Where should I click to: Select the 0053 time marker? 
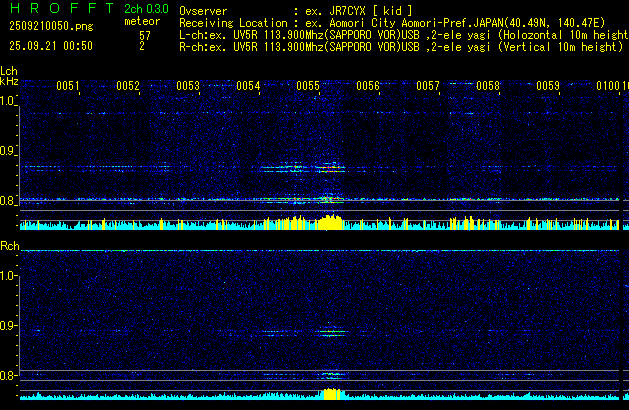coord(188,86)
